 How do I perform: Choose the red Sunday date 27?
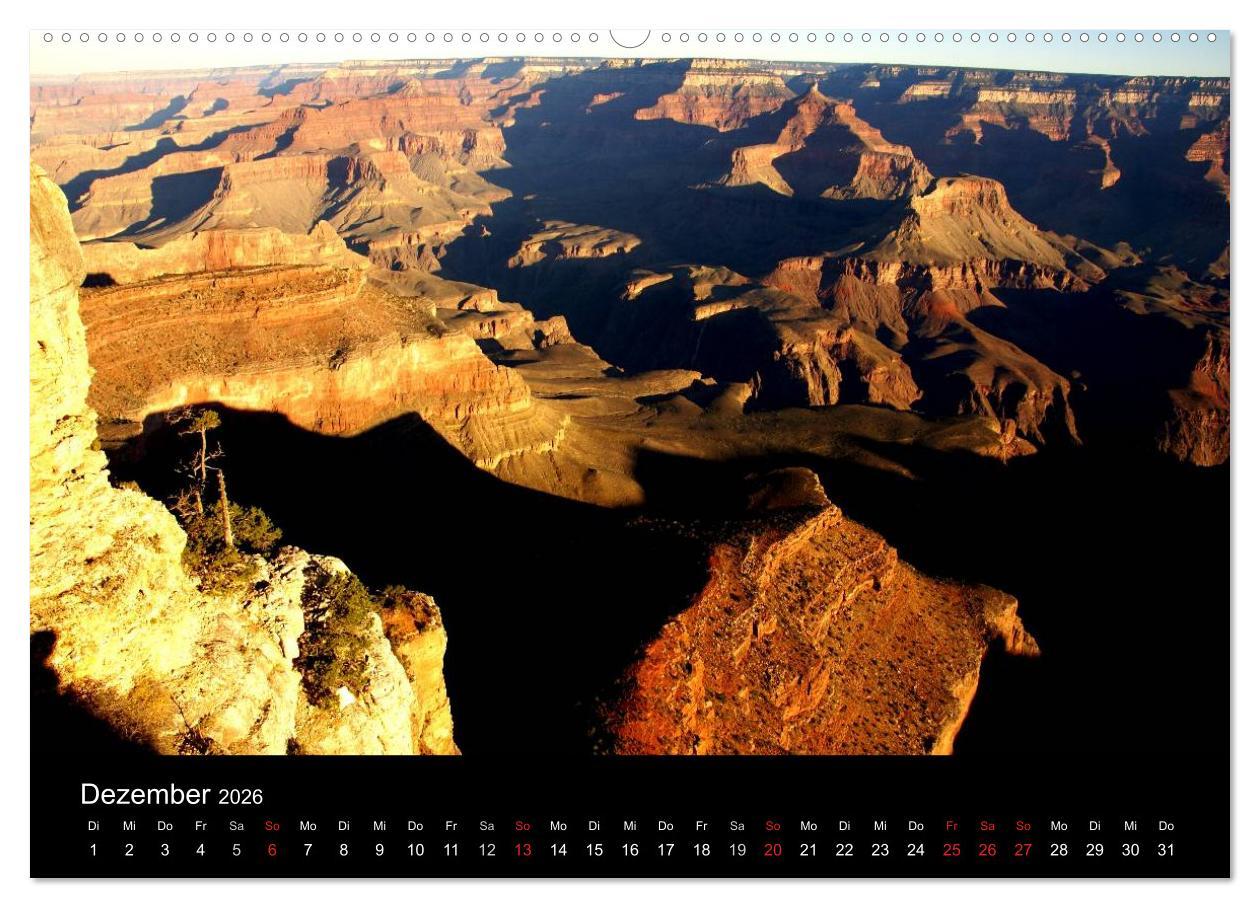(x=1023, y=850)
